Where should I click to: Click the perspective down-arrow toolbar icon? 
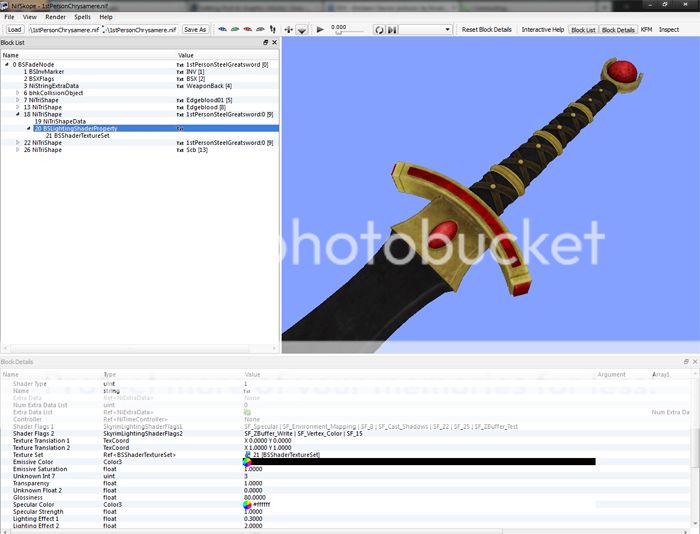pyautogui.click(x=302, y=30)
